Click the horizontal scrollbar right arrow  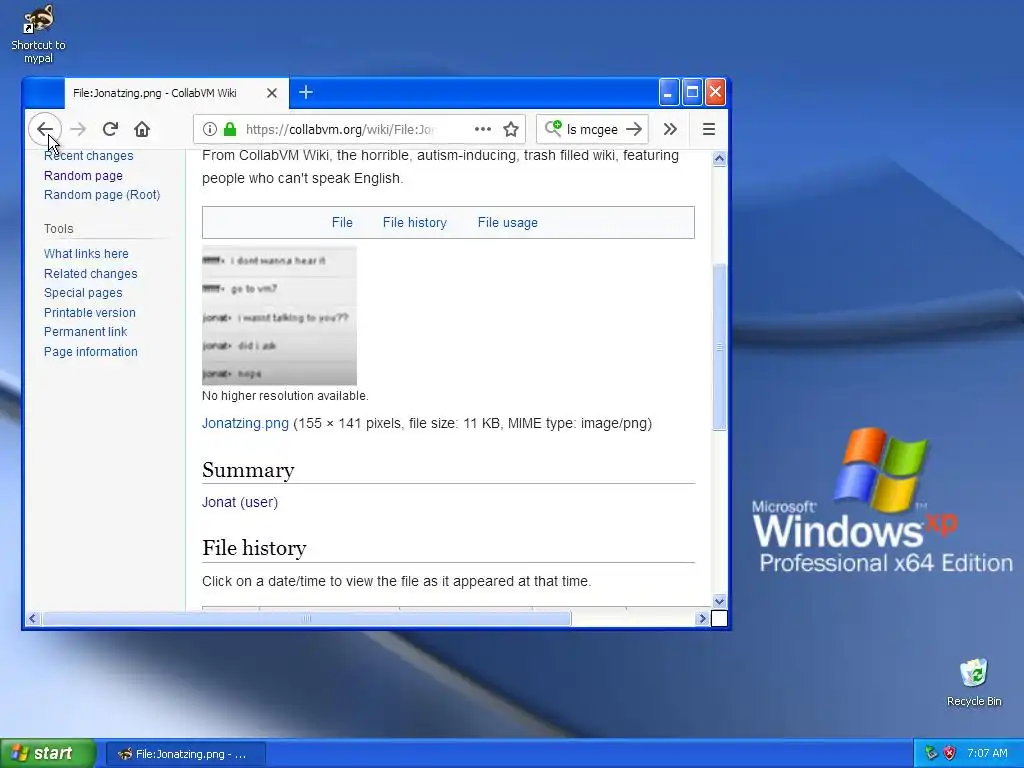point(702,618)
